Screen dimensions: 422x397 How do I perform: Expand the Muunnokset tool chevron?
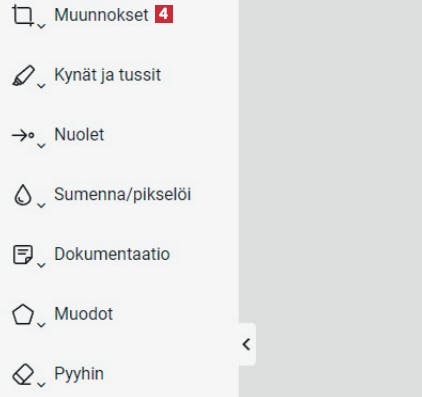(x=41, y=26)
